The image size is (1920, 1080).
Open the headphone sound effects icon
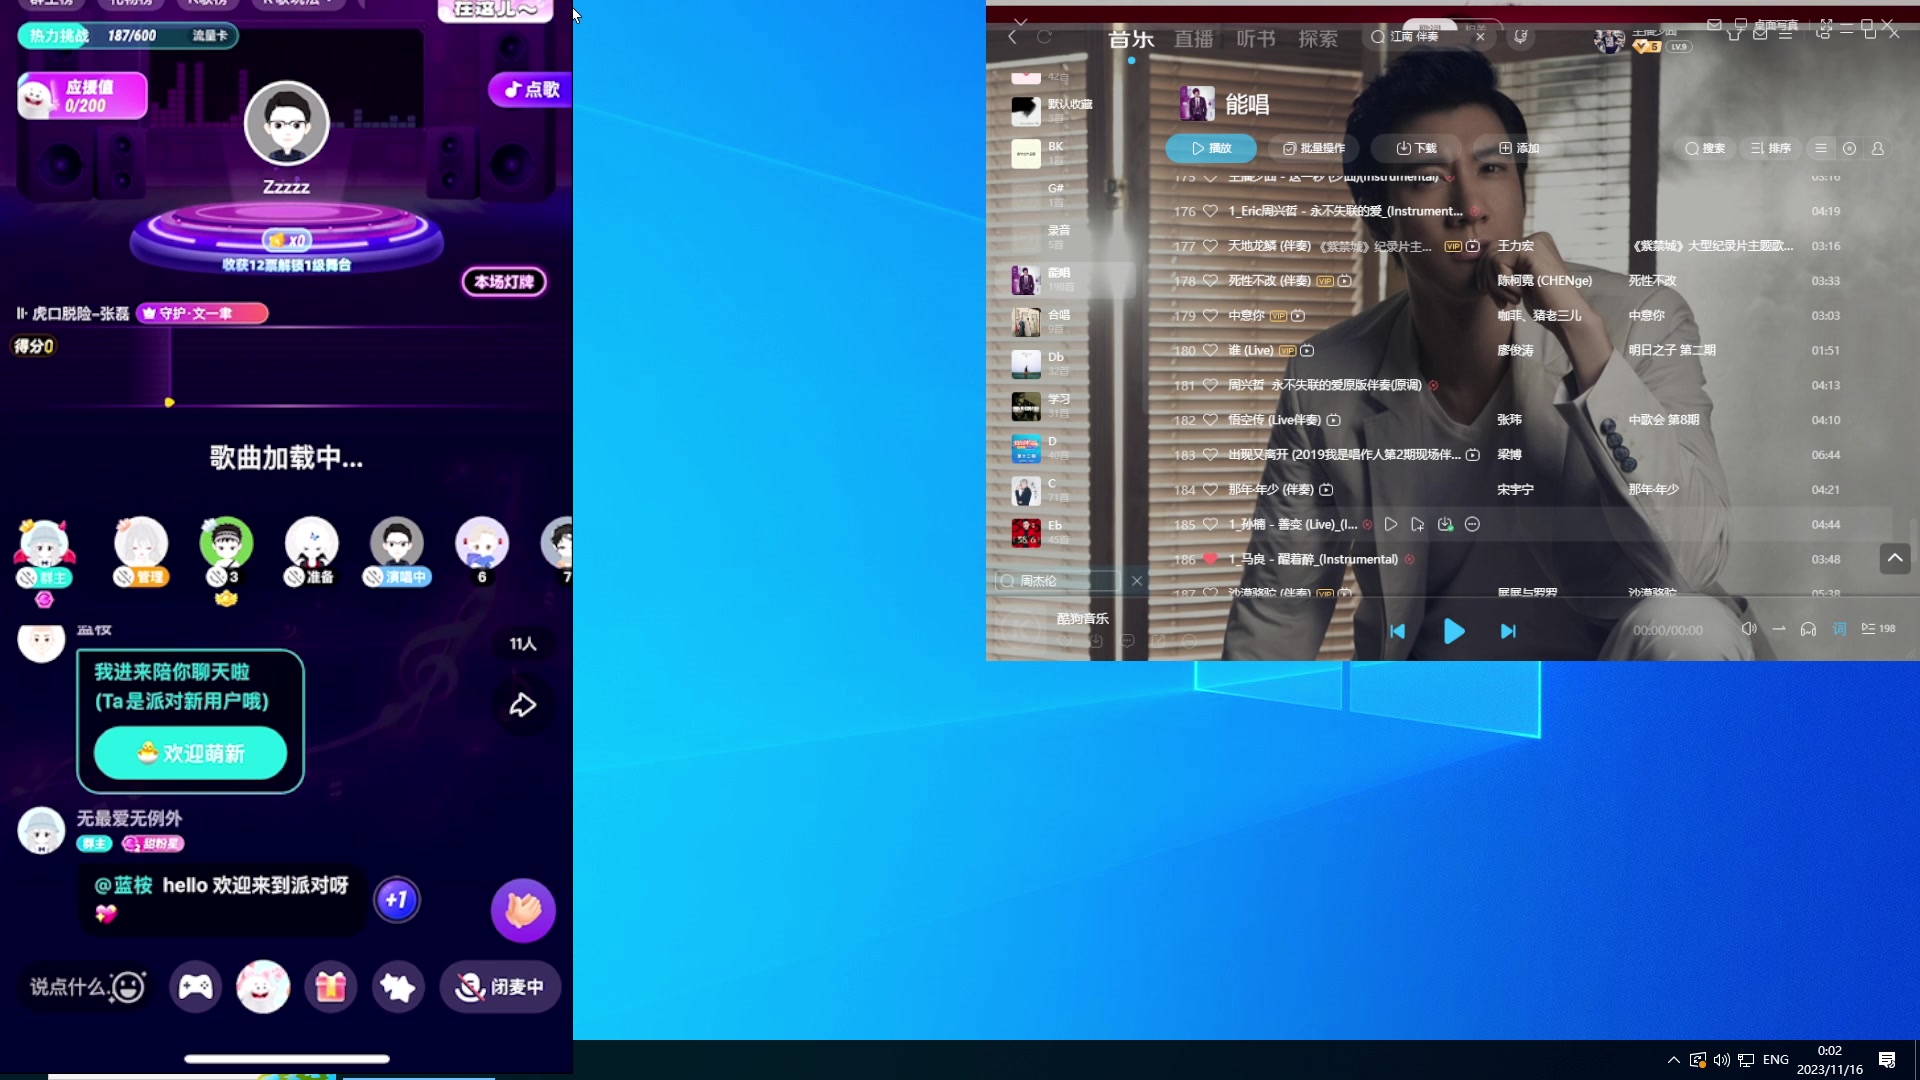[1808, 629]
